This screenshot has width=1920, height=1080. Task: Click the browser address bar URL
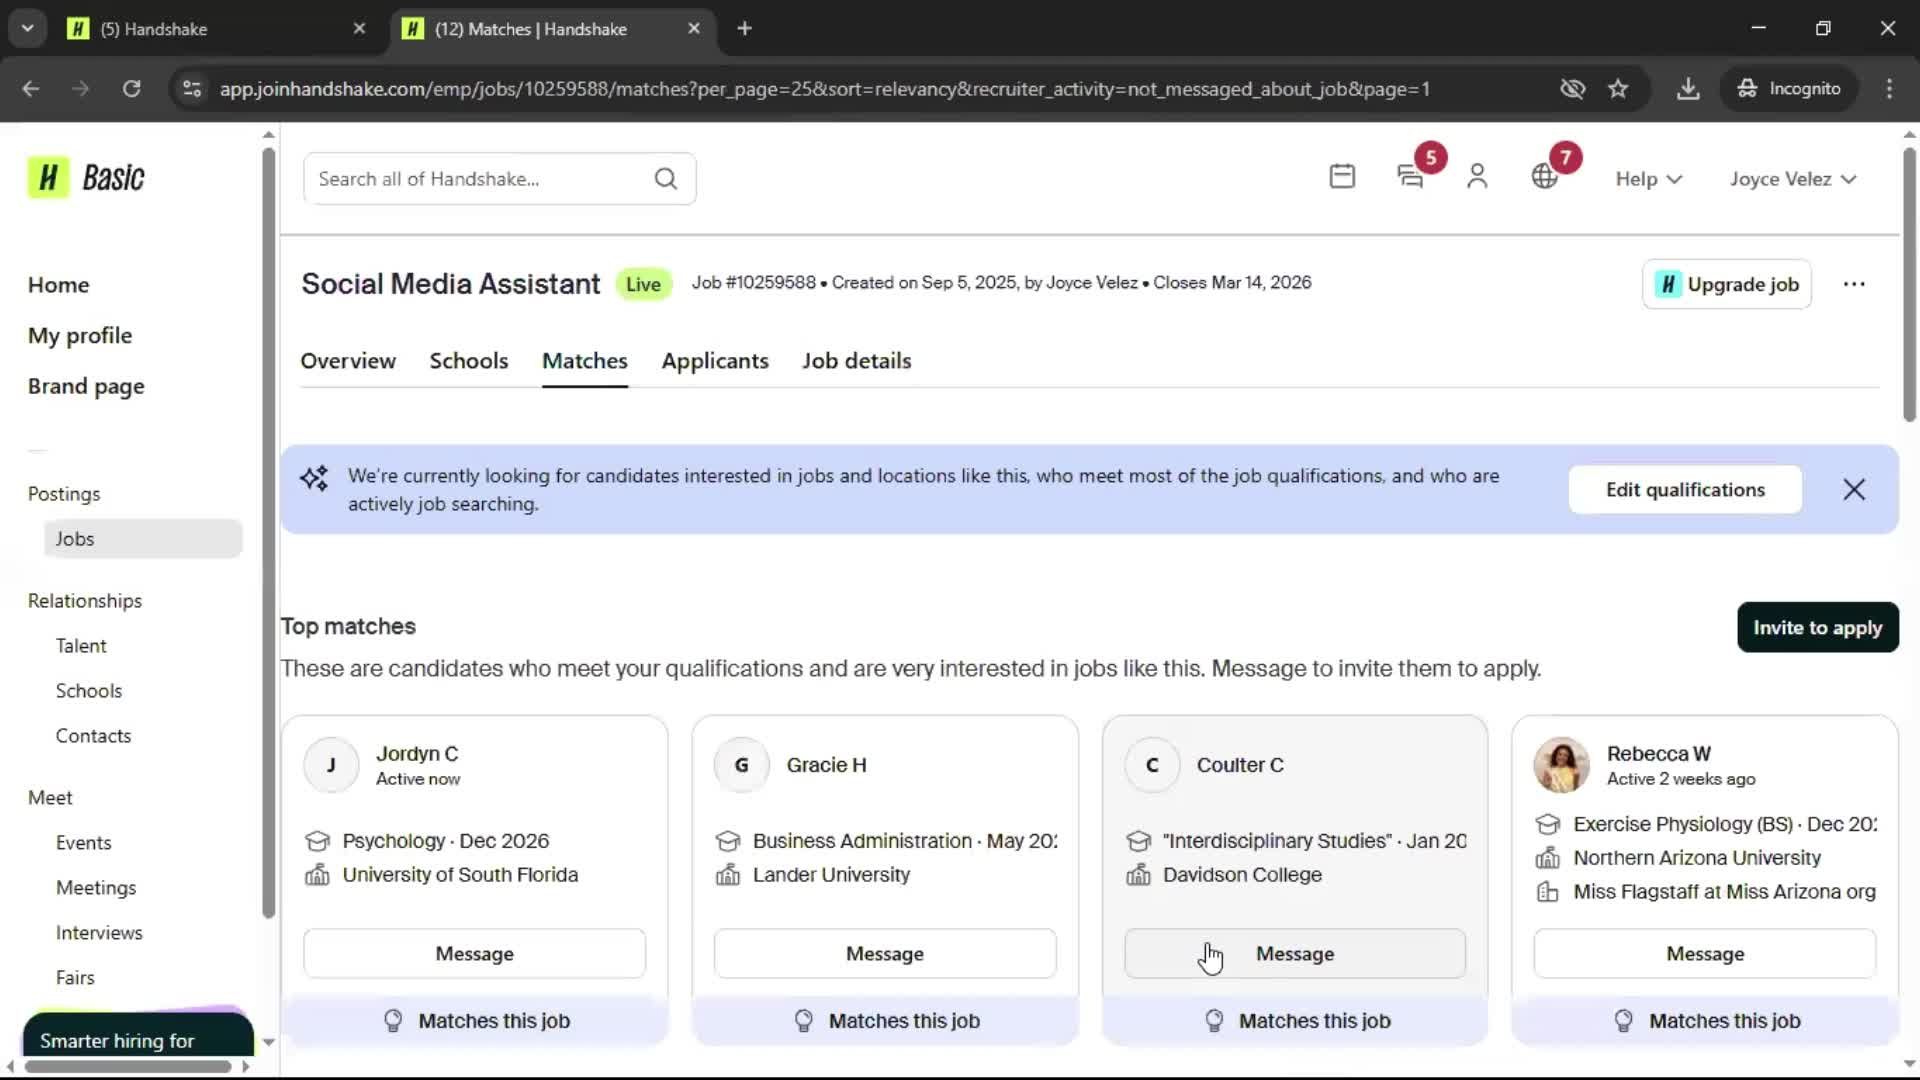point(824,89)
